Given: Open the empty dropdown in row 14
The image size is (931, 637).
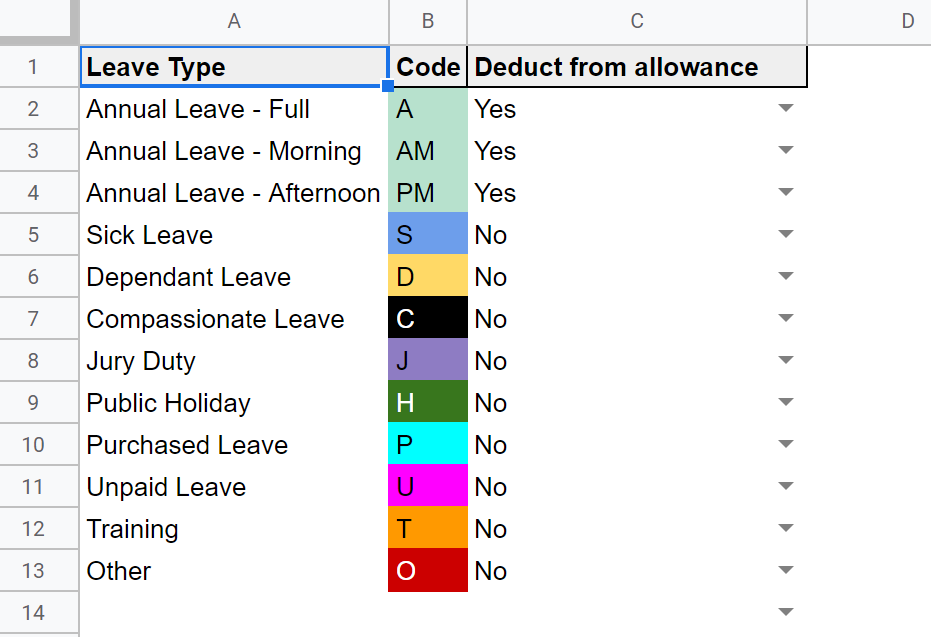Looking at the screenshot, I should click(x=786, y=613).
